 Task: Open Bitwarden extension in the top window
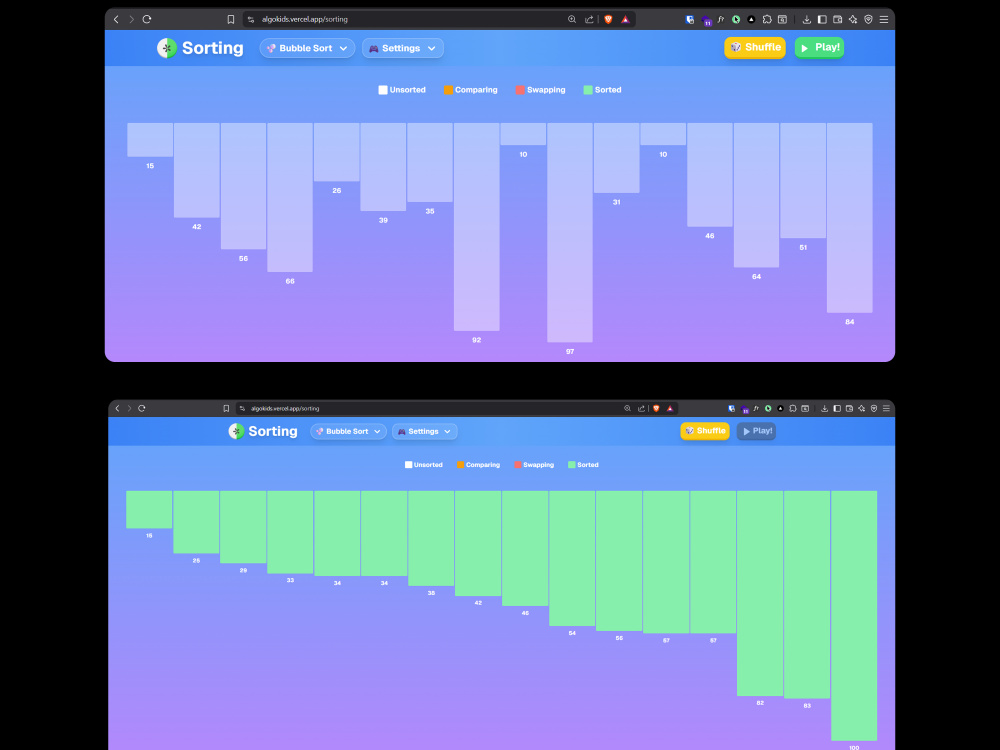point(689,19)
